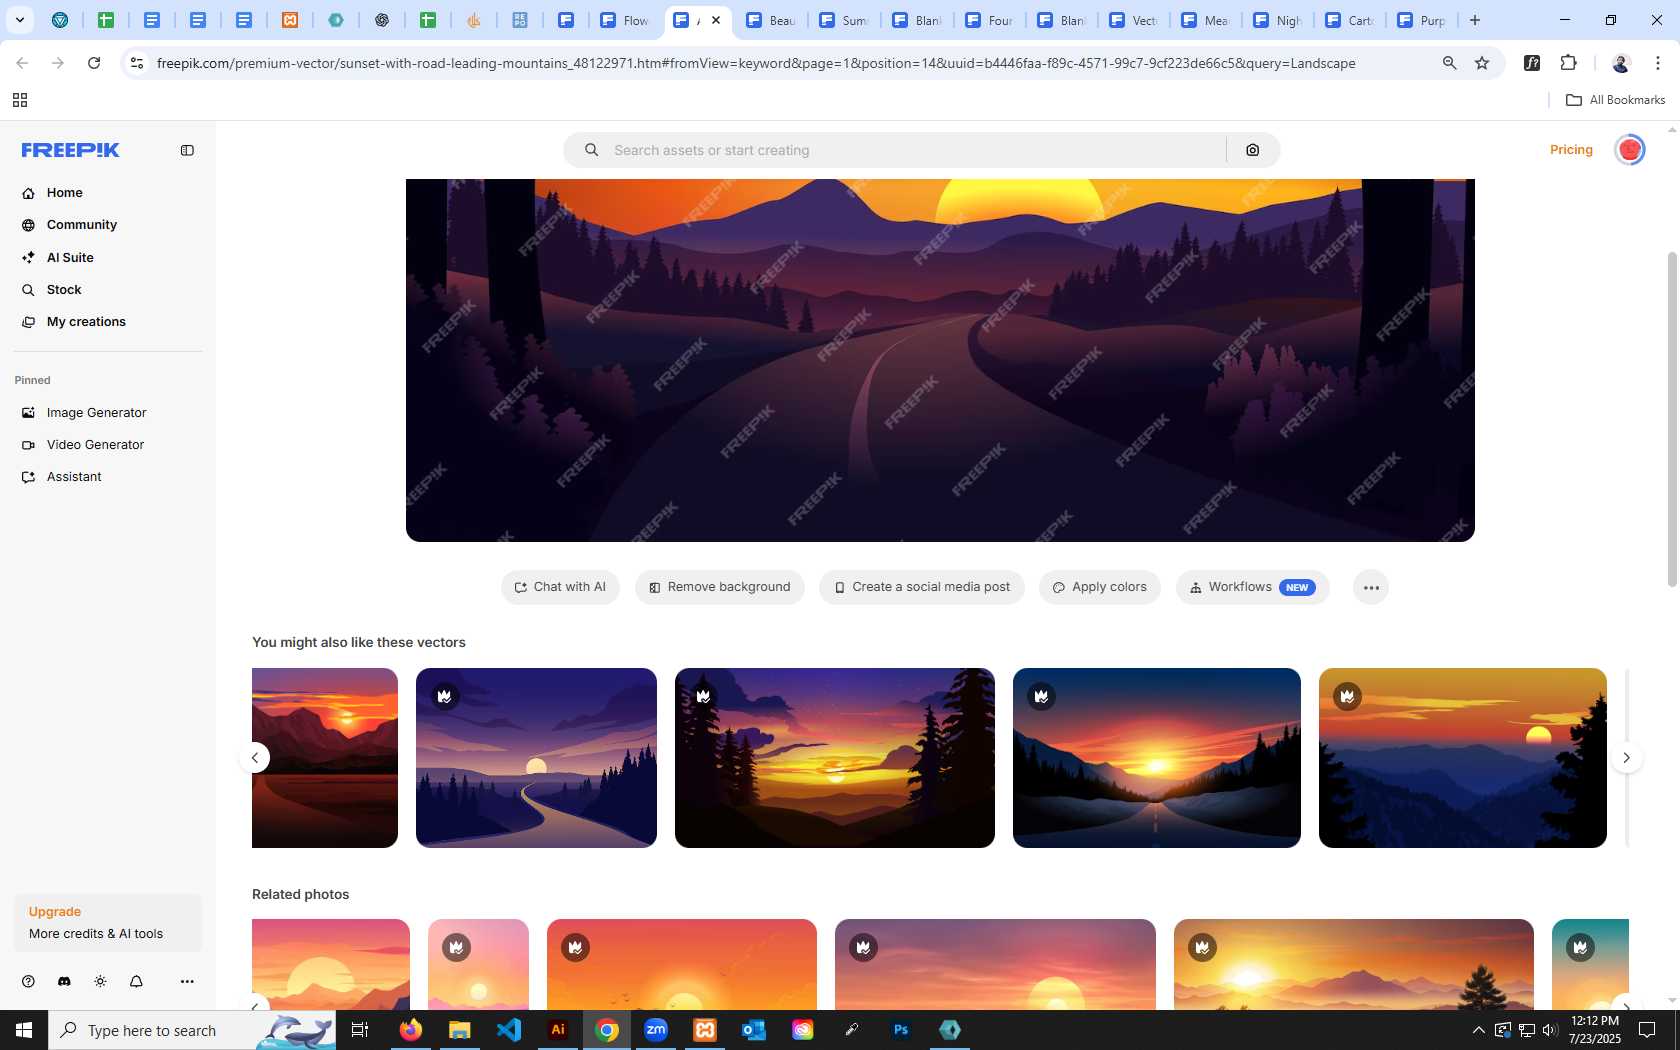Click the page vertical scrollbar

pos(1672,420)
